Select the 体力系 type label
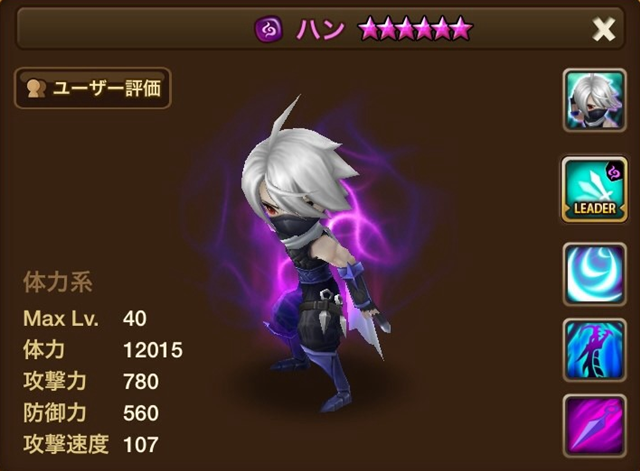Image resolution: width=640 pixels, height=471 pixels. (x=58, y=282)
